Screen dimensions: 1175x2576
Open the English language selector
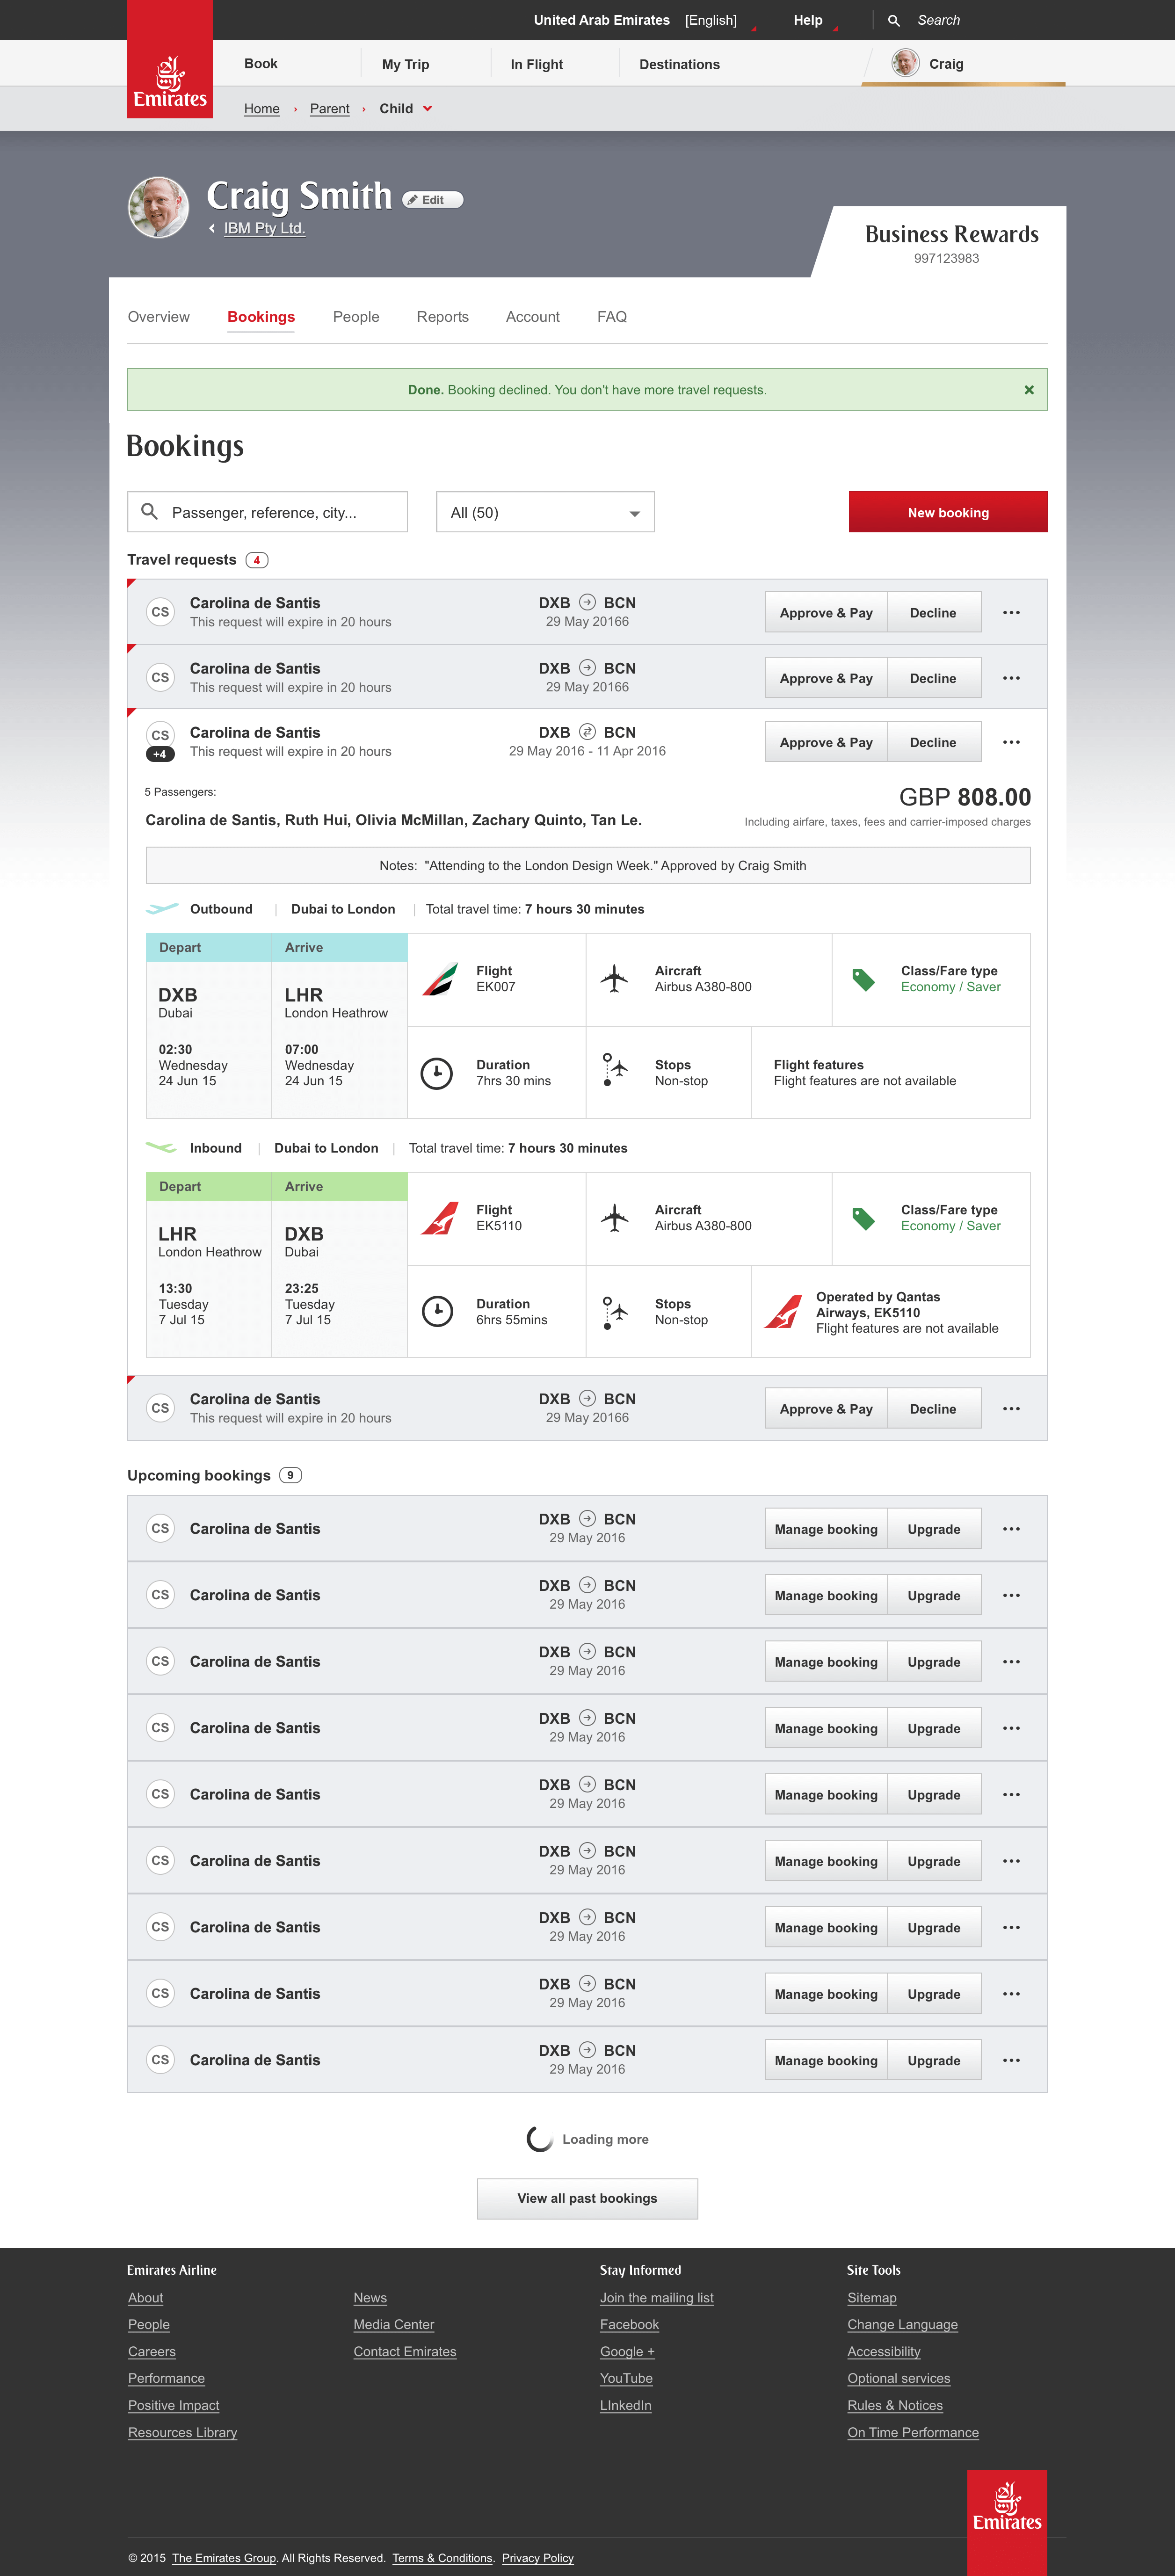[x=711, y=20]
